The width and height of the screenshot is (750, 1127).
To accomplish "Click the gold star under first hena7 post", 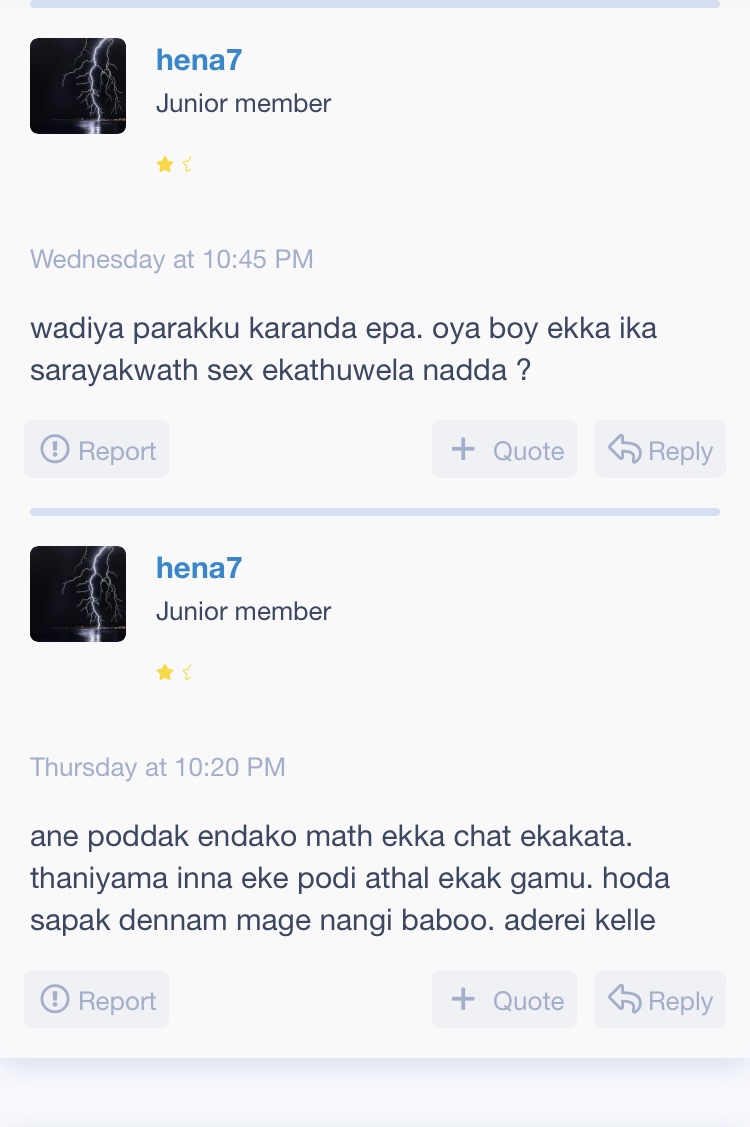I will [165, 165].
